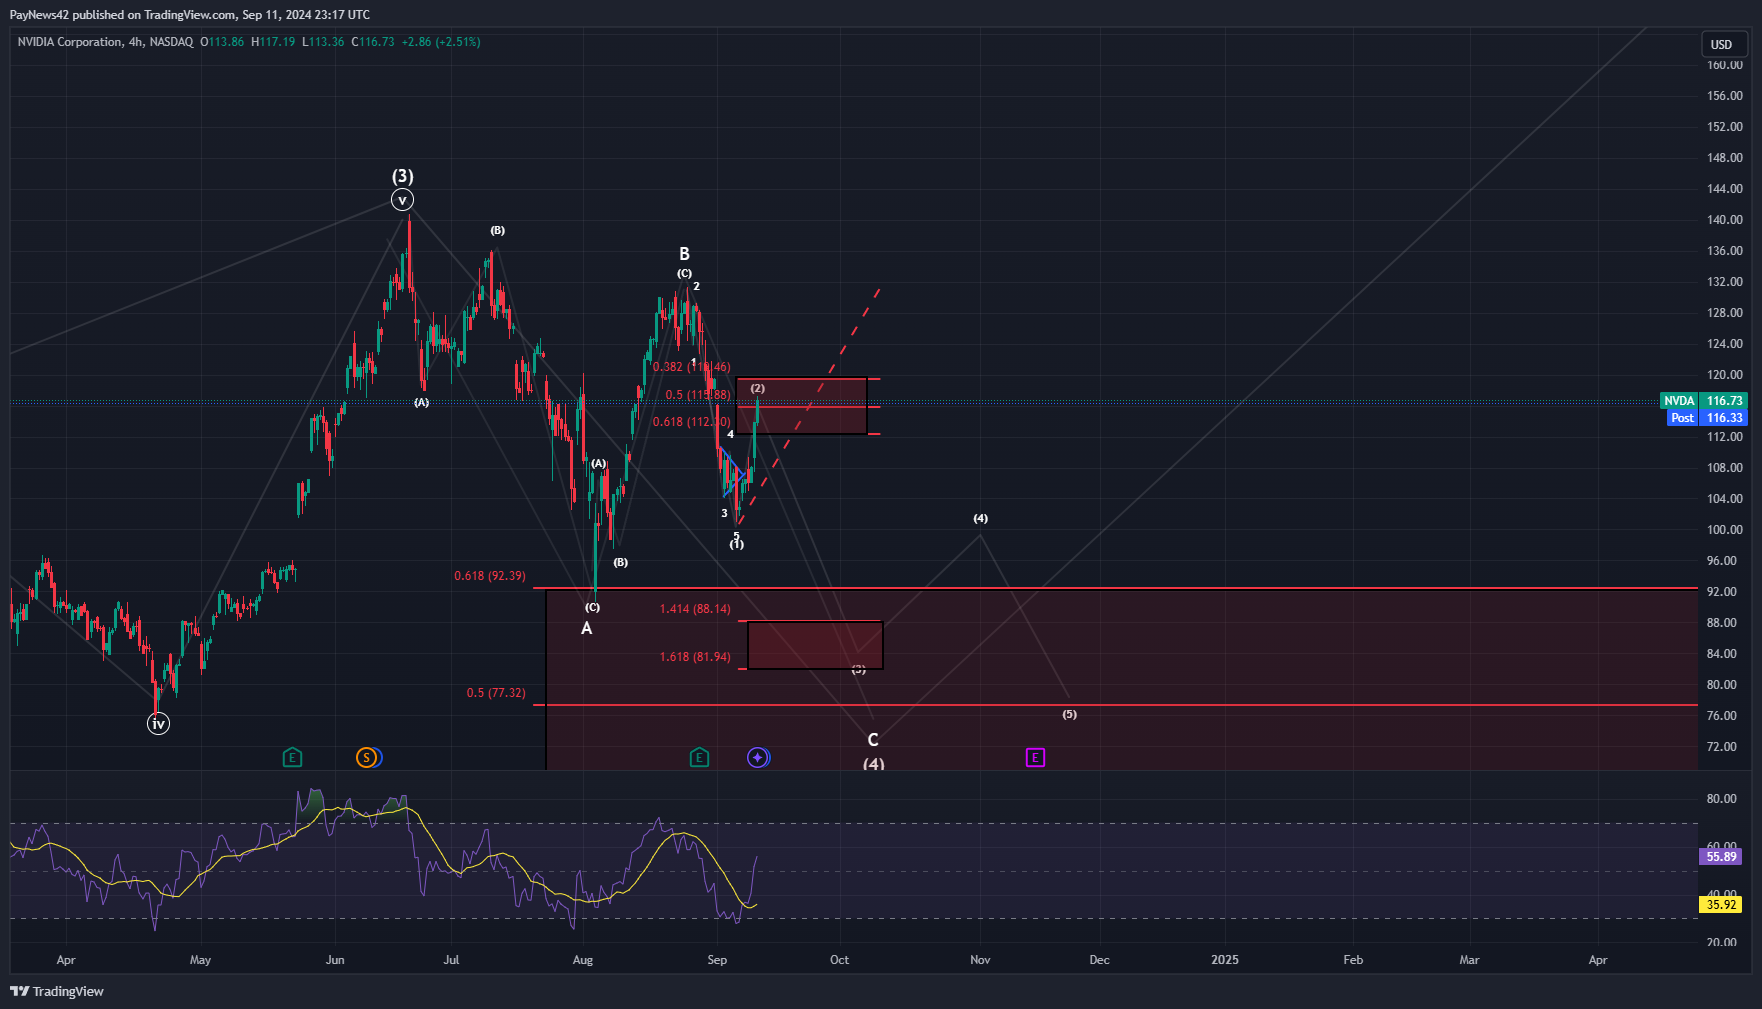Select the 0.5 (77.32) Fibonacci label
This screenshot has height=1009, width=1762.
496,692
